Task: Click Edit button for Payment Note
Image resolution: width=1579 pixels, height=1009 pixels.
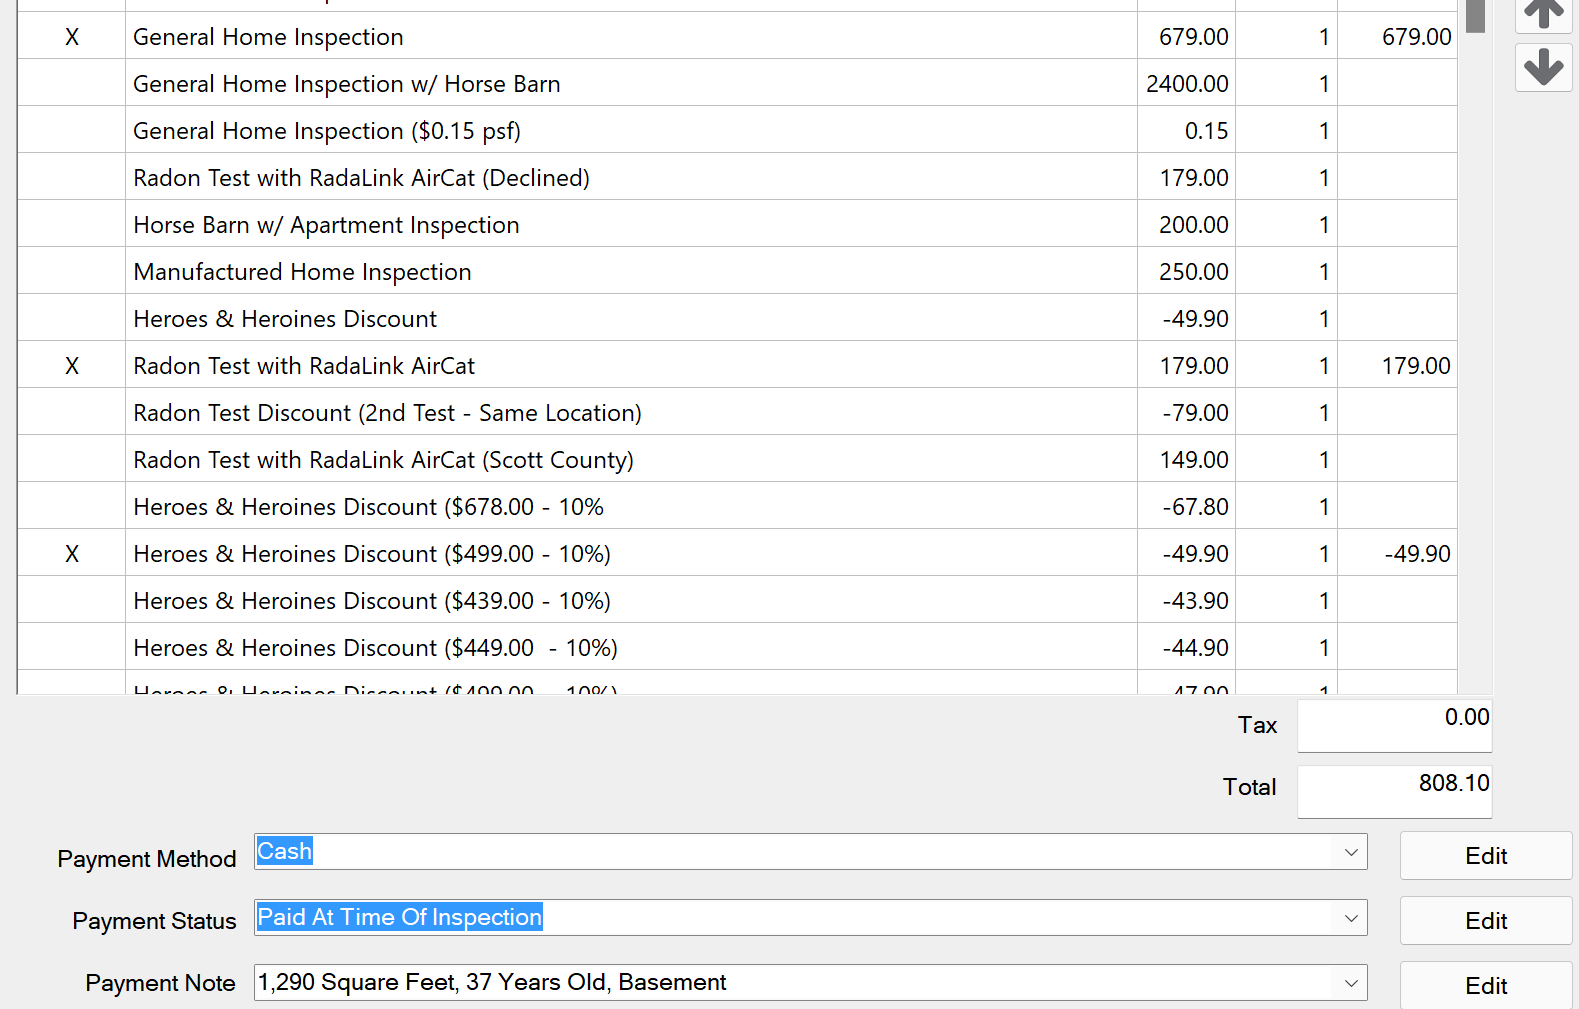Action: click(x=1485, y=986)
